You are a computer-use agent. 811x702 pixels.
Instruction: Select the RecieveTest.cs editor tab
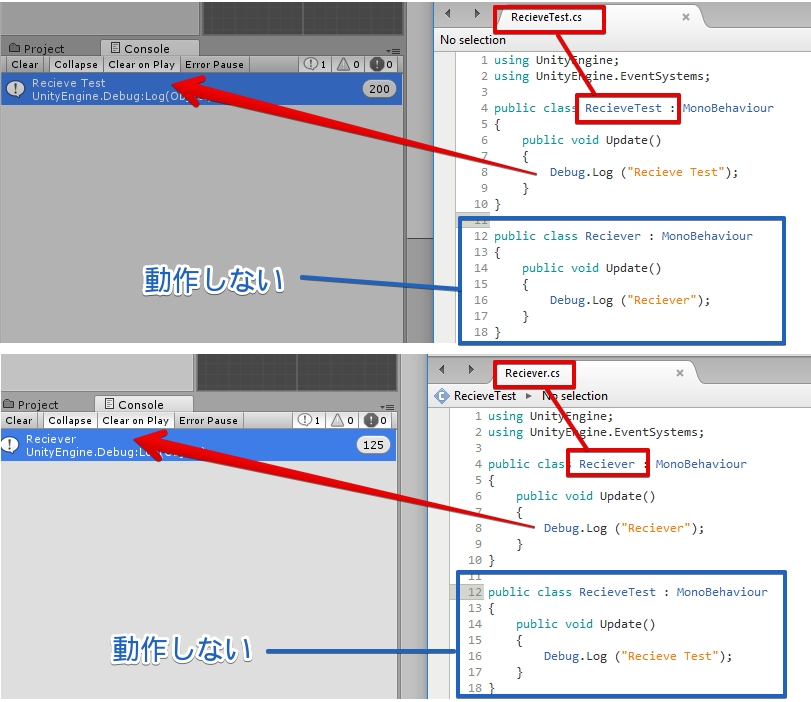[x=546, y=18]
